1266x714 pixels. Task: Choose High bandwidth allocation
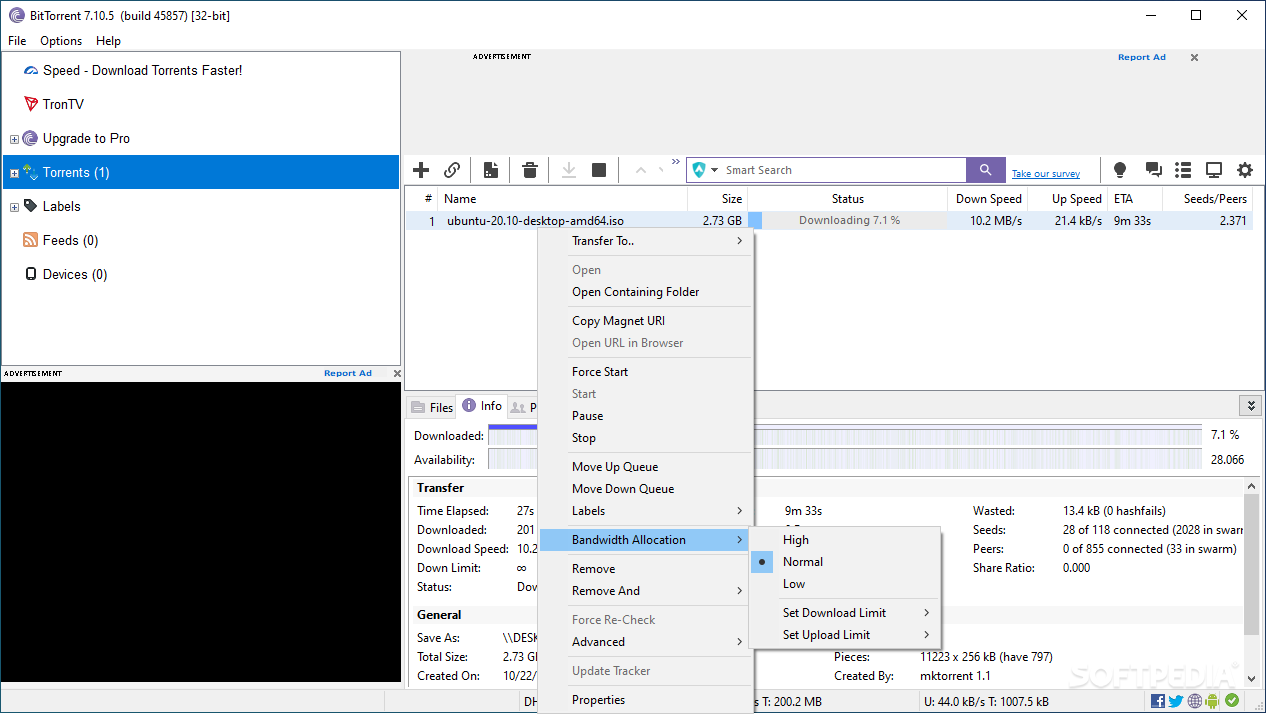click(845, 540)
